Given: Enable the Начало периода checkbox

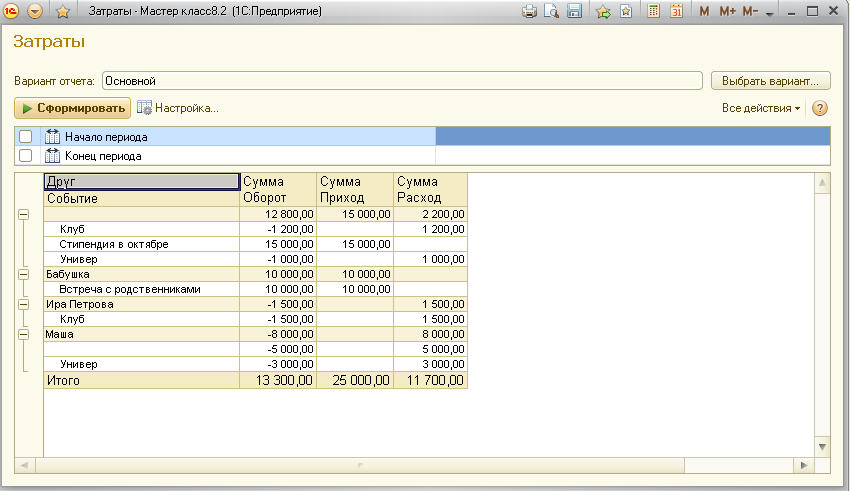Looking at the screenshot, I should coord(26,137).
